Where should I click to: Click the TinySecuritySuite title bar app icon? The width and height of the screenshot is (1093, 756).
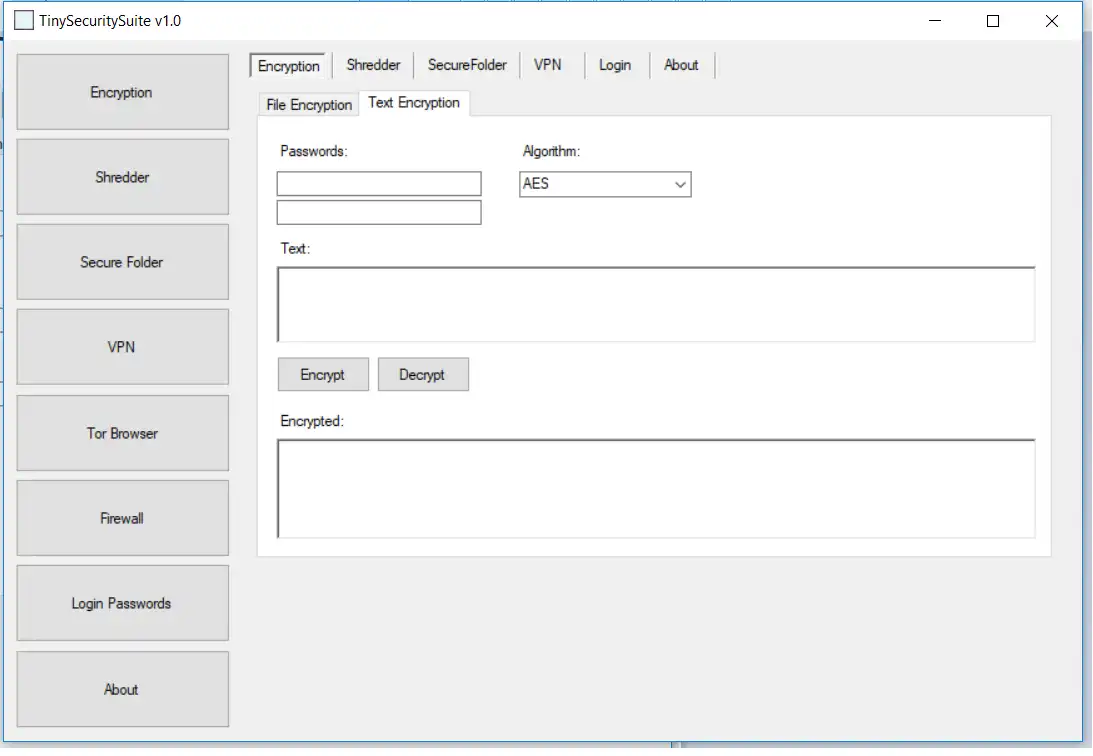pyautogui.click(x=24, y=20)
